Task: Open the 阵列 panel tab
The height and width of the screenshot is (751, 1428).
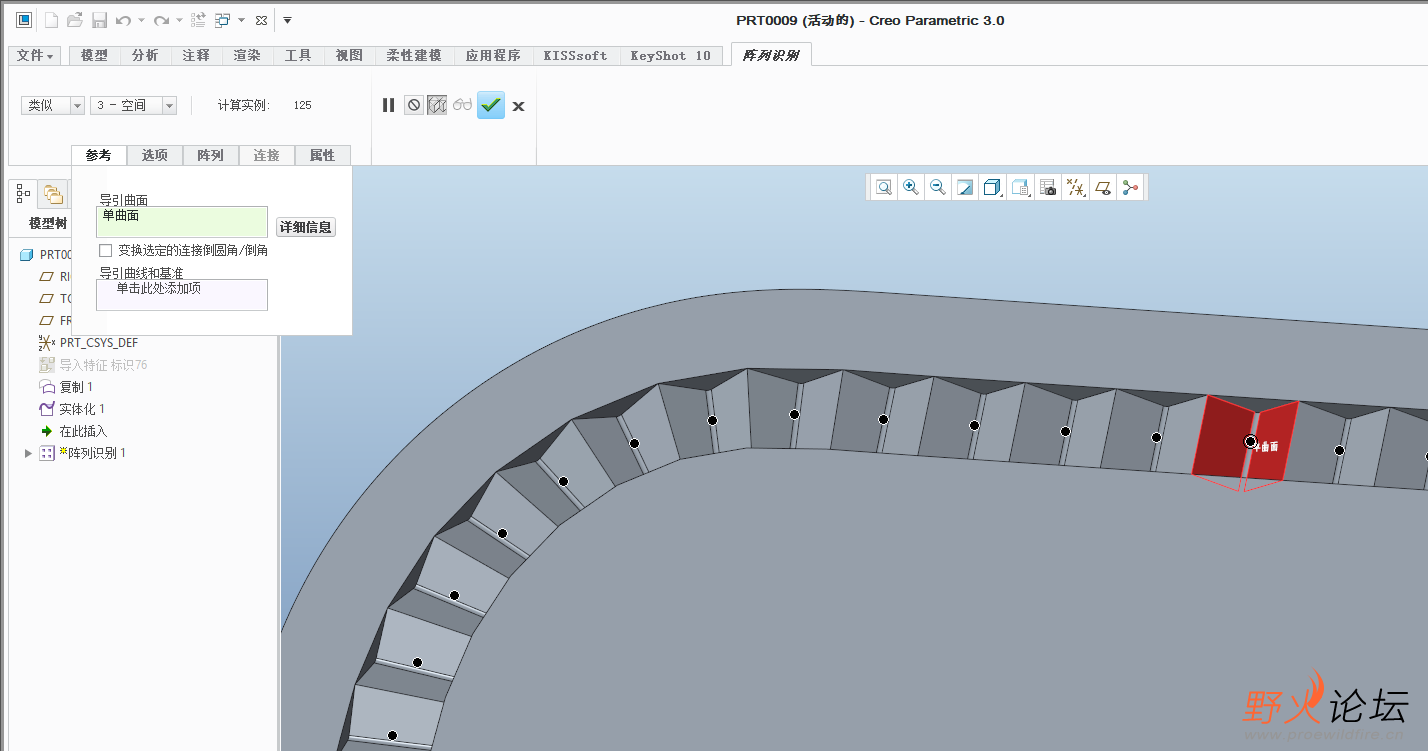Action: [x=211, y=155]
